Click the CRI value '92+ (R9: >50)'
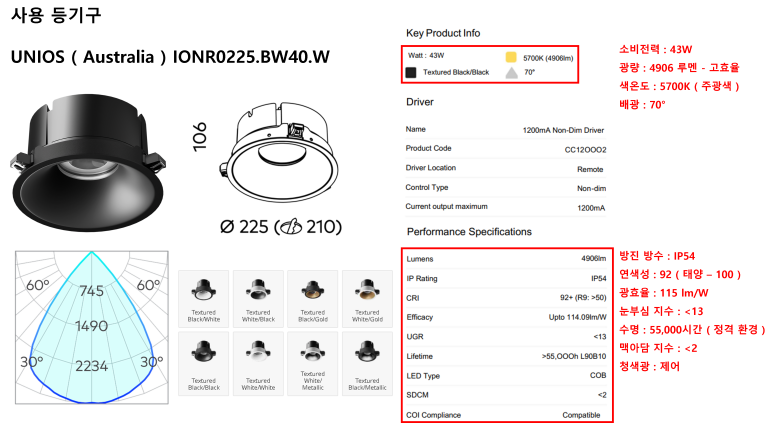The height and width of the screenshot is (423, 773). pos(583,298)
